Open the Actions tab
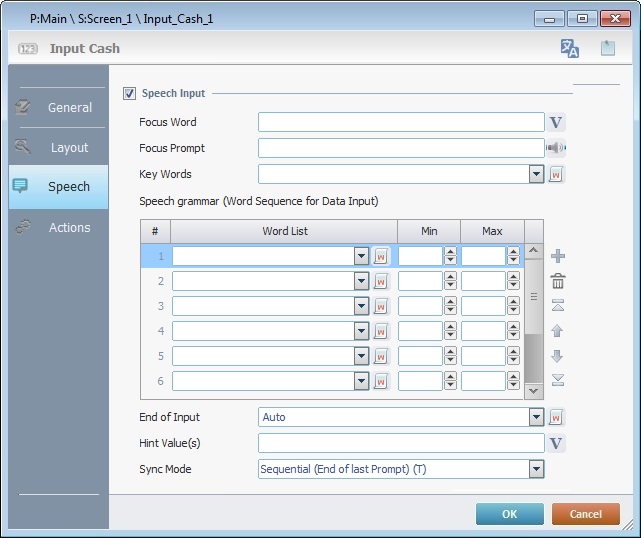 (58, 227)
